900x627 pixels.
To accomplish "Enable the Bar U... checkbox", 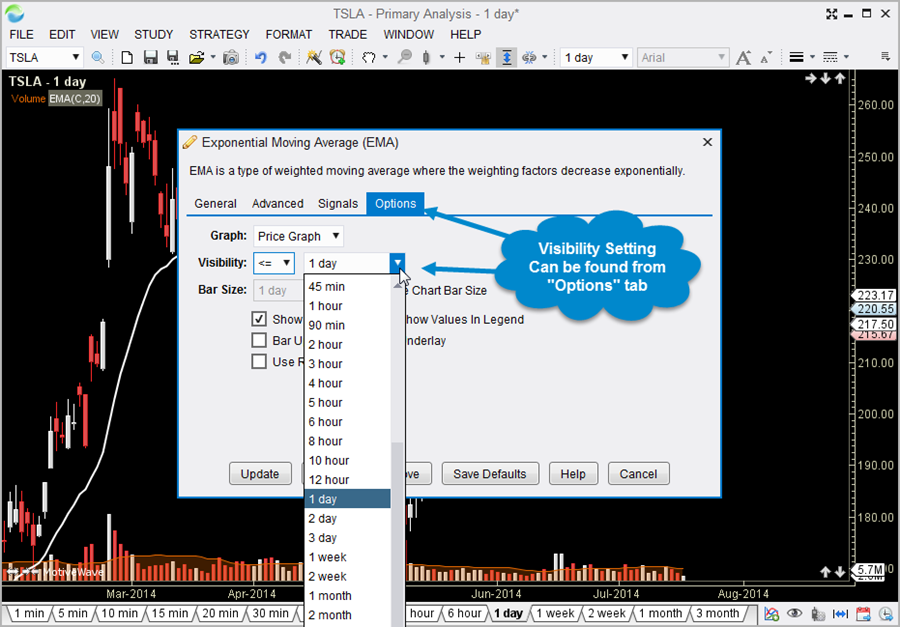I will (x=259, y=340).
